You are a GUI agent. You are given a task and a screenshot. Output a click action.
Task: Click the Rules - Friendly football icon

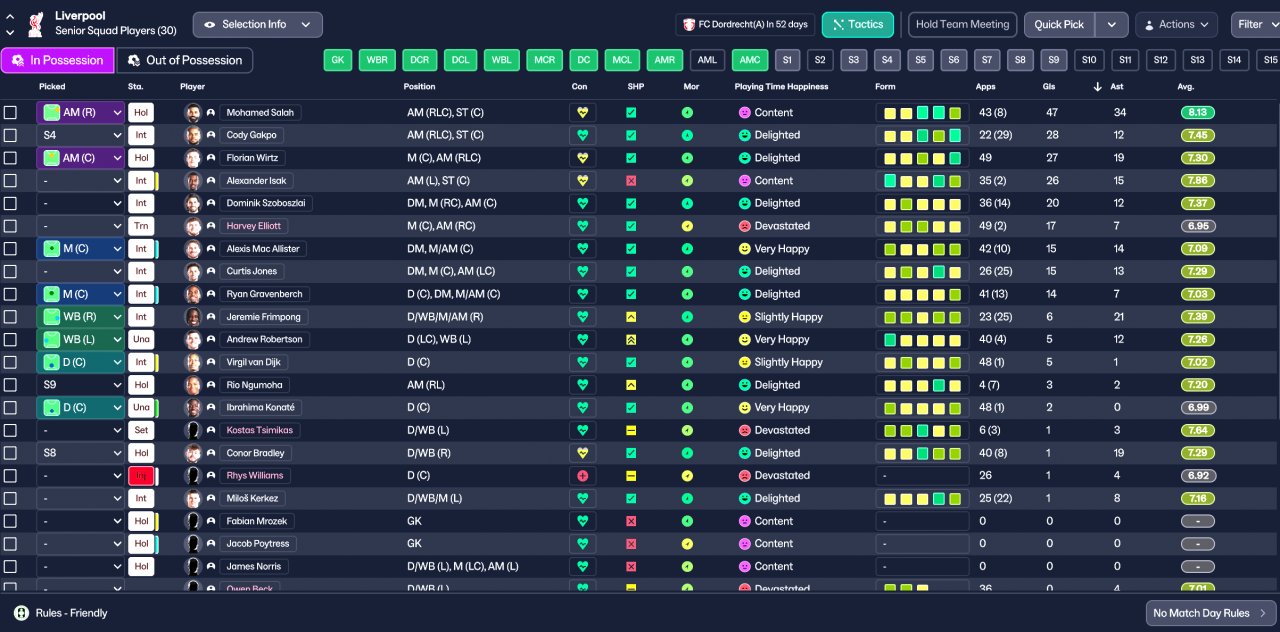coord(21,613)
